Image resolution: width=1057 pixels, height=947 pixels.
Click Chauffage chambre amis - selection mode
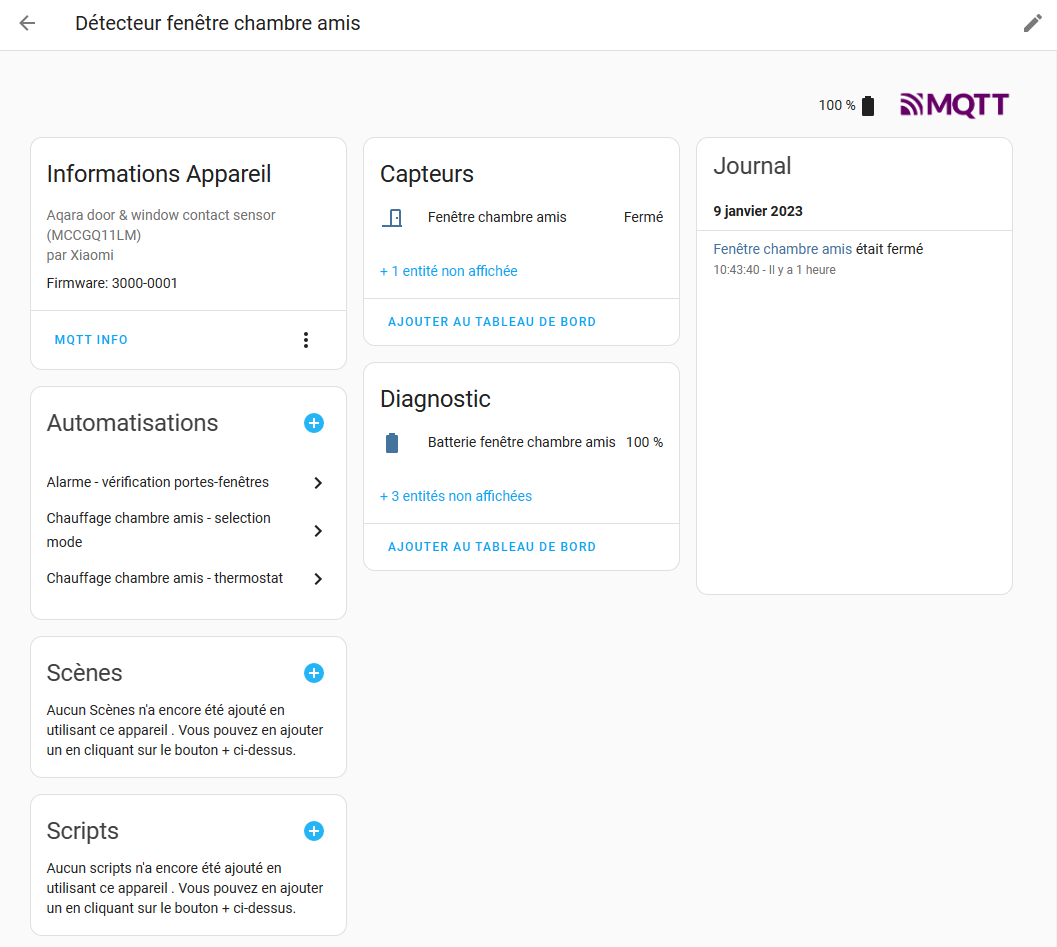(158, 530)
